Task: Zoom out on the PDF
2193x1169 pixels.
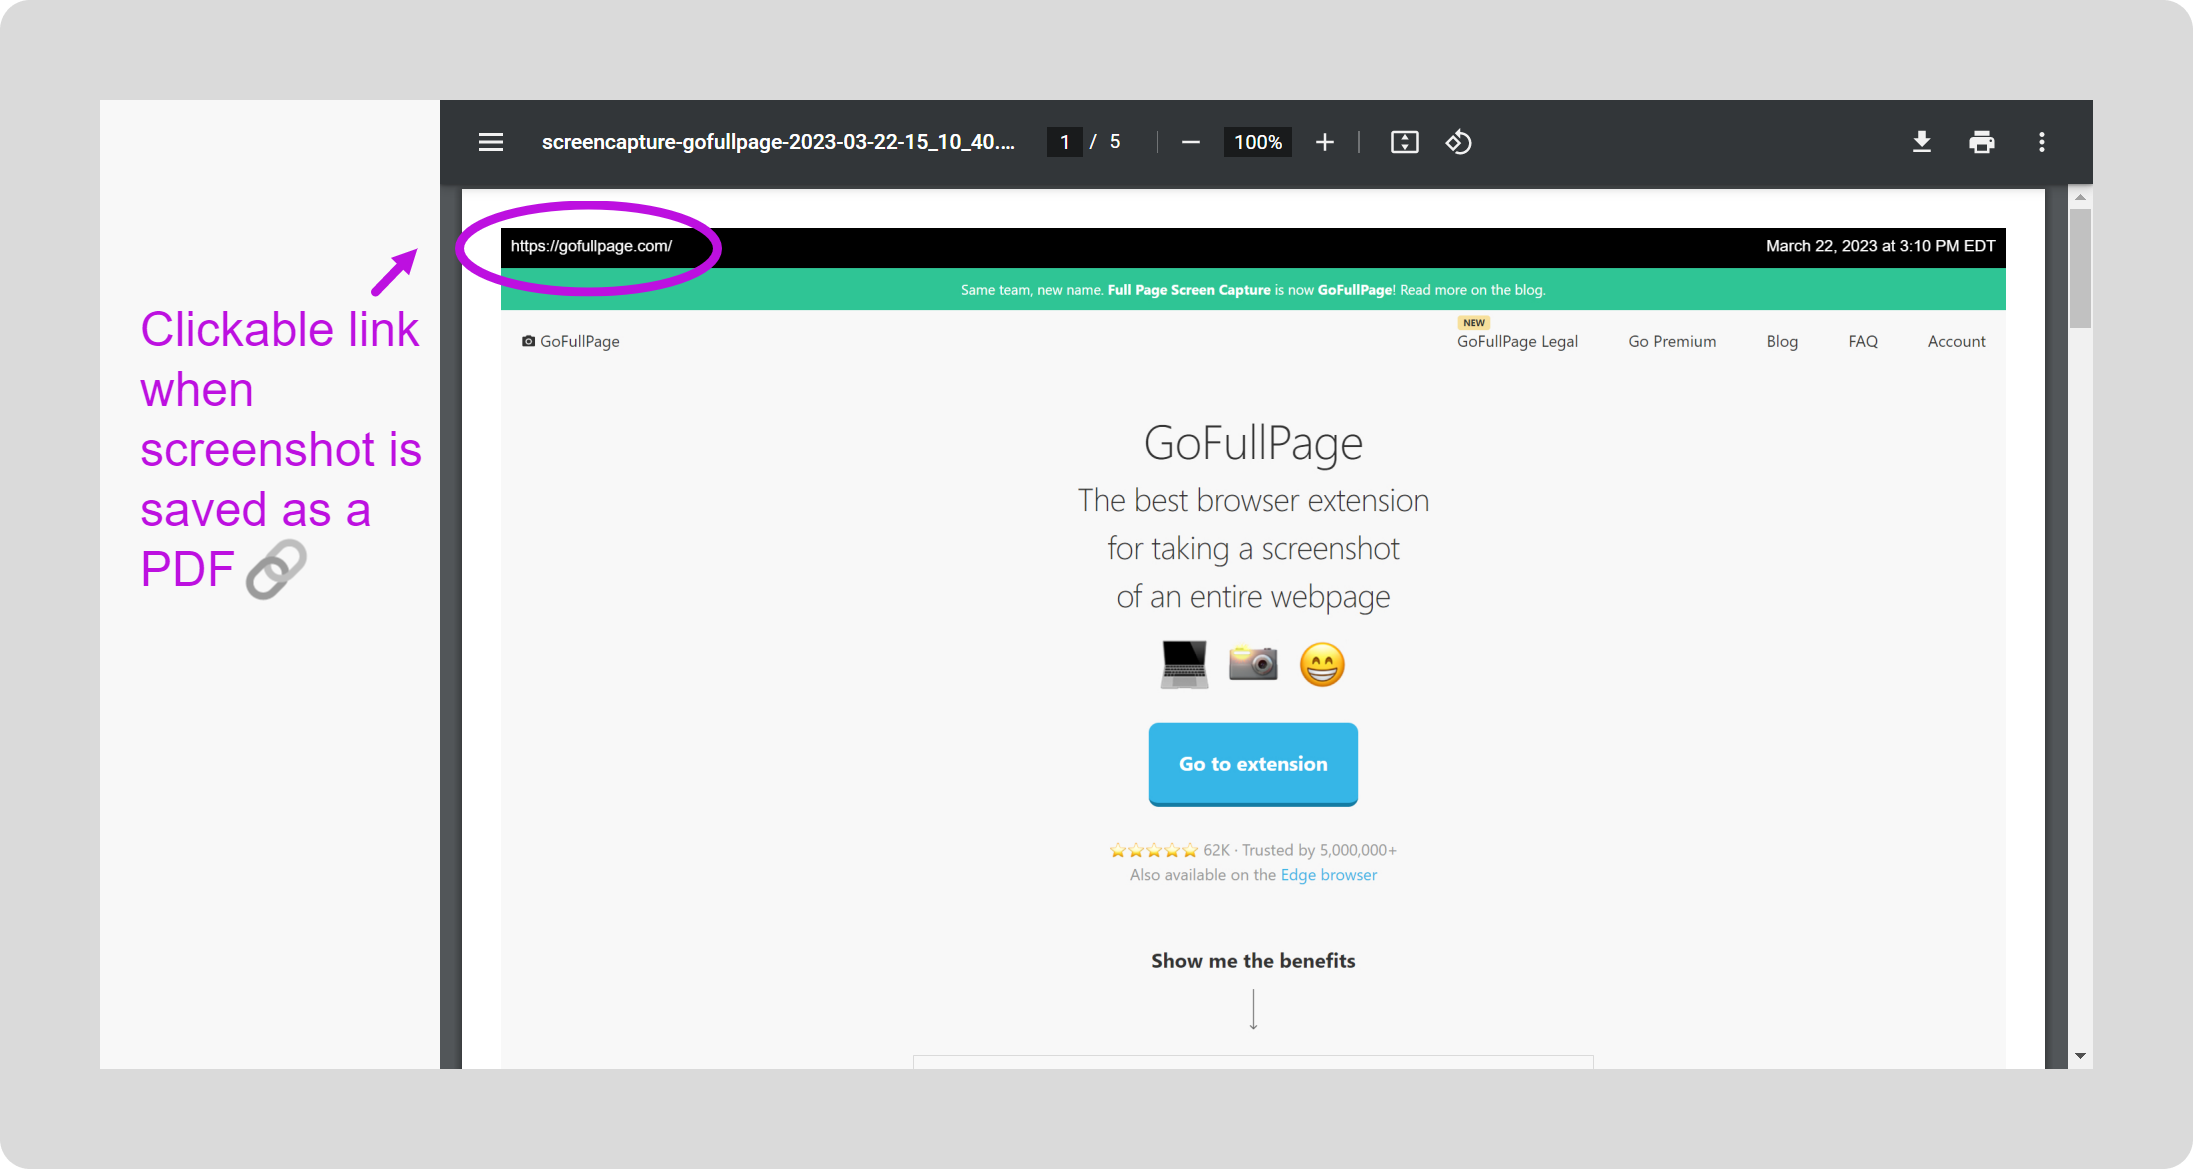Action: [x=1190, y=142]
